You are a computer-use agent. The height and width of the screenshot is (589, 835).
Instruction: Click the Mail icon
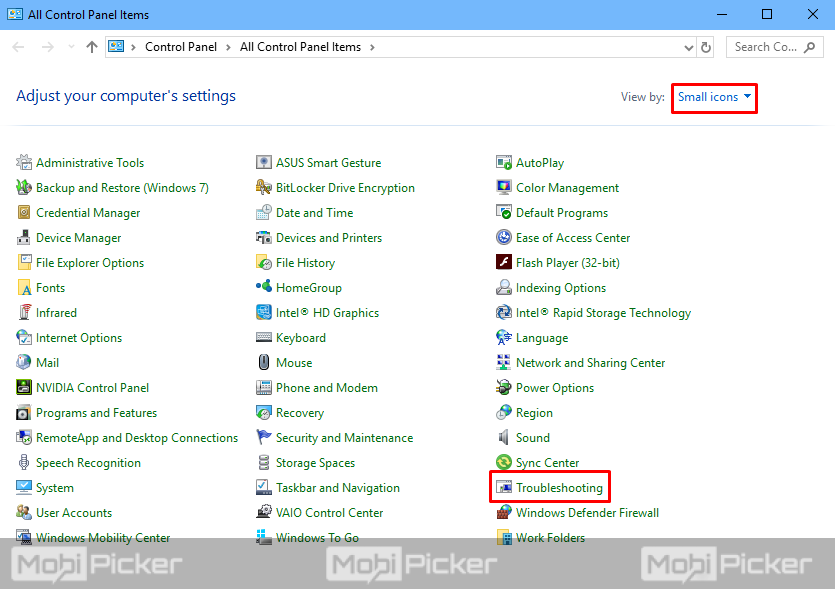24,363
